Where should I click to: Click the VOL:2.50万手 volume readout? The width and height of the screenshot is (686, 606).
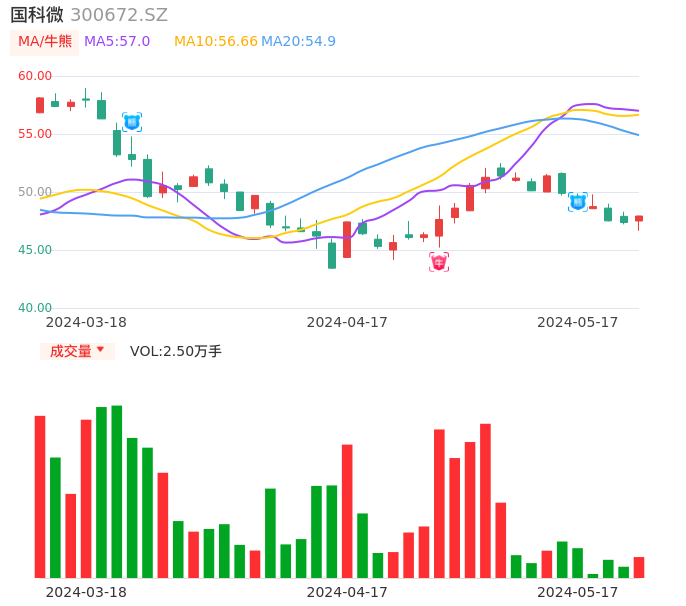point(176,351)
